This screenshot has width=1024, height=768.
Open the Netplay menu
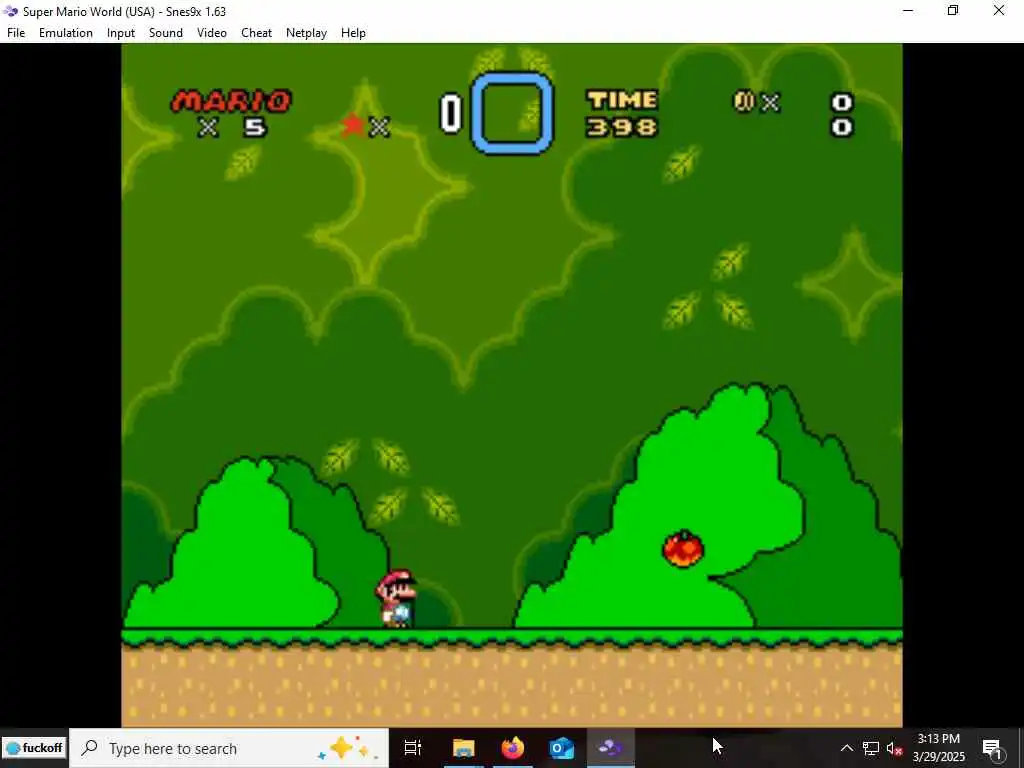[x=306, y=33]
